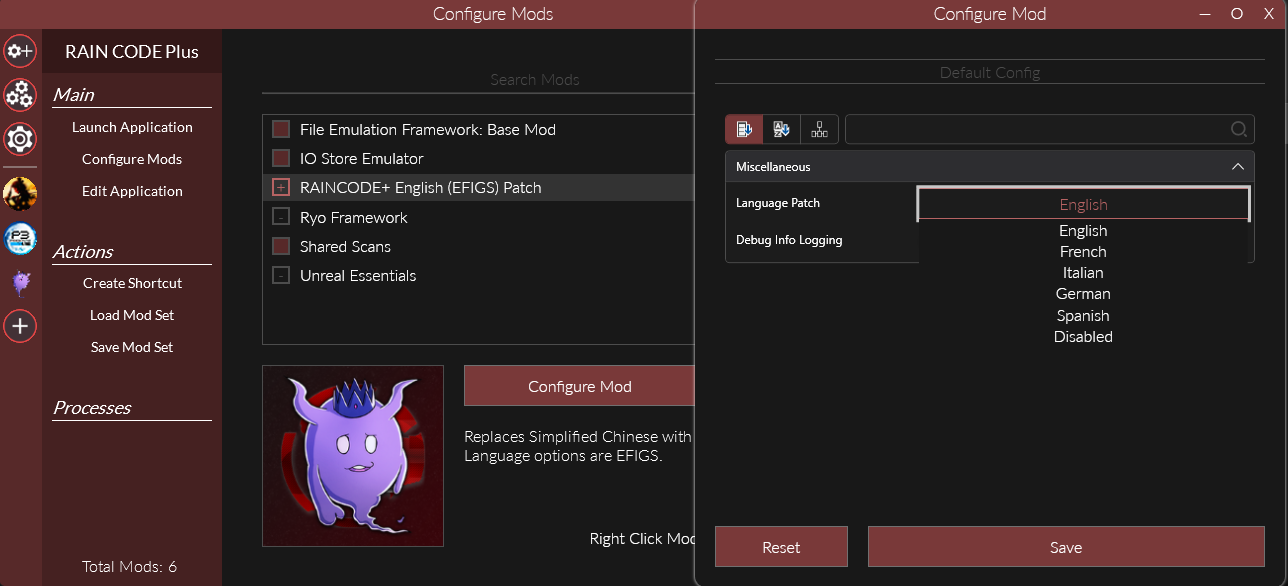Toggle RAINCODE+ English (EFIGS) Patch checkbox
1288x586 pixels.
tap(281, 187)
